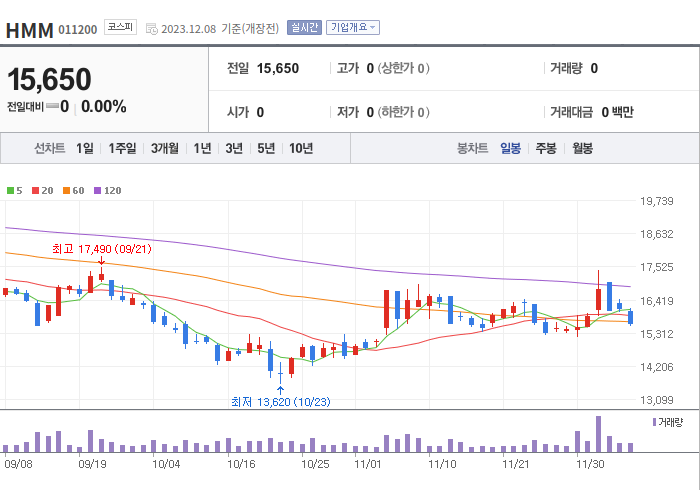The height and width of the screenshot is (490, 700).
Task: Select the 10년 line chart tab
Action: pos(301,148)
